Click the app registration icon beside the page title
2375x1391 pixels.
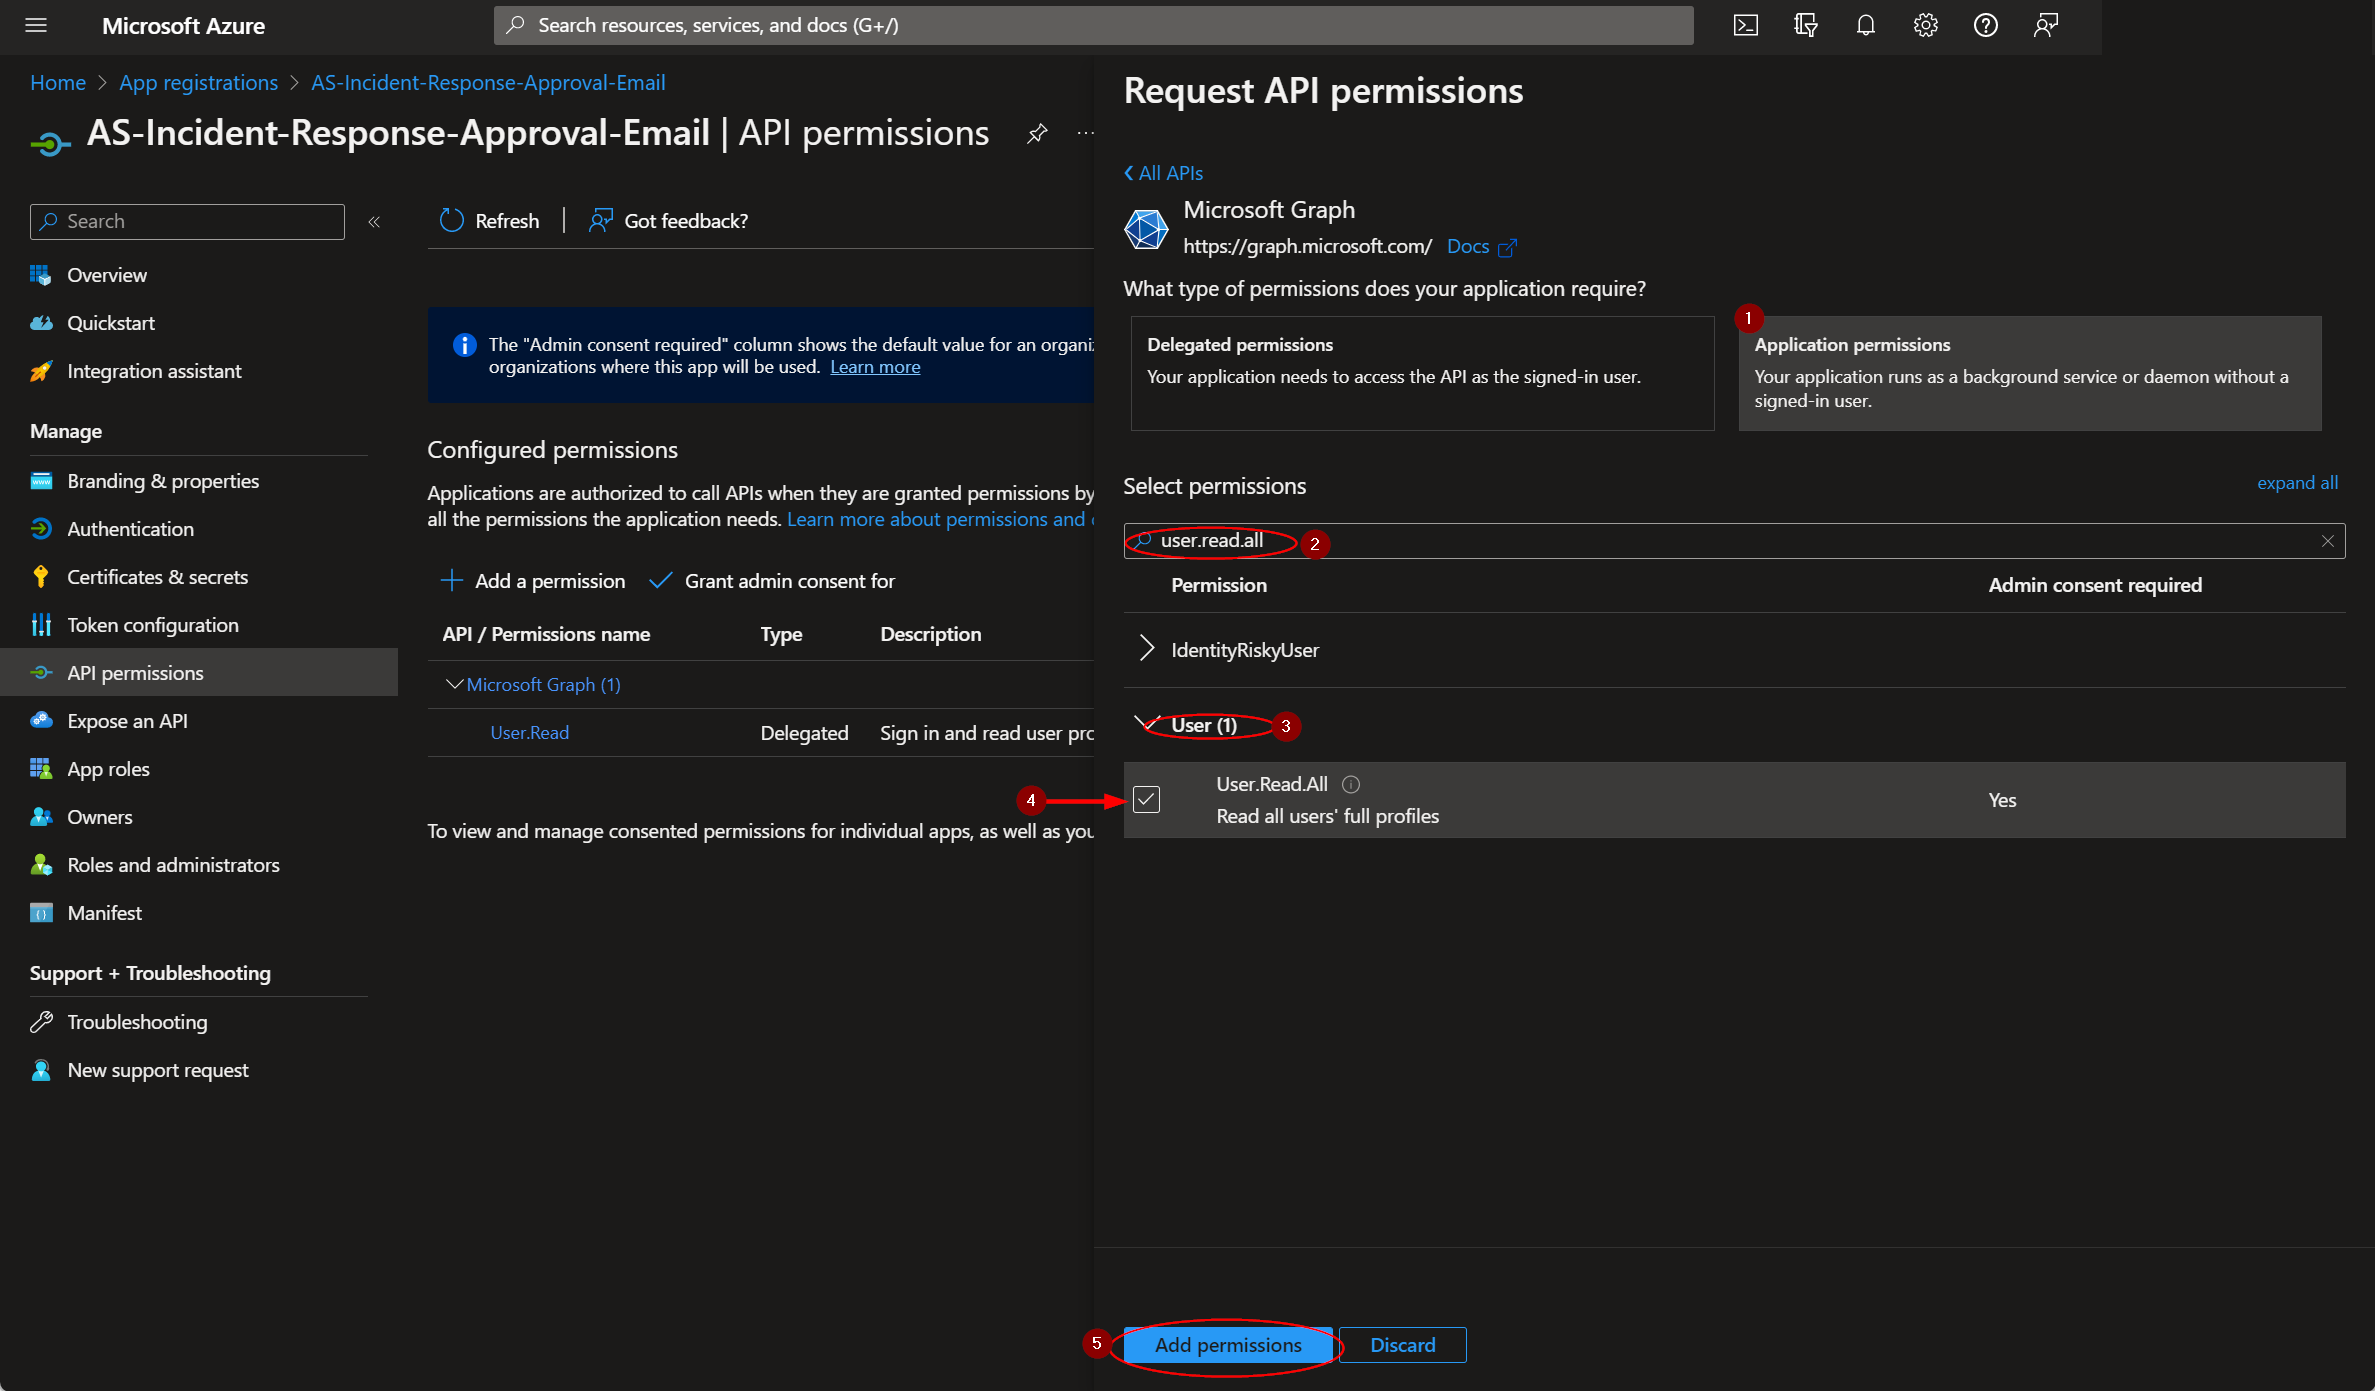(50, 144)
